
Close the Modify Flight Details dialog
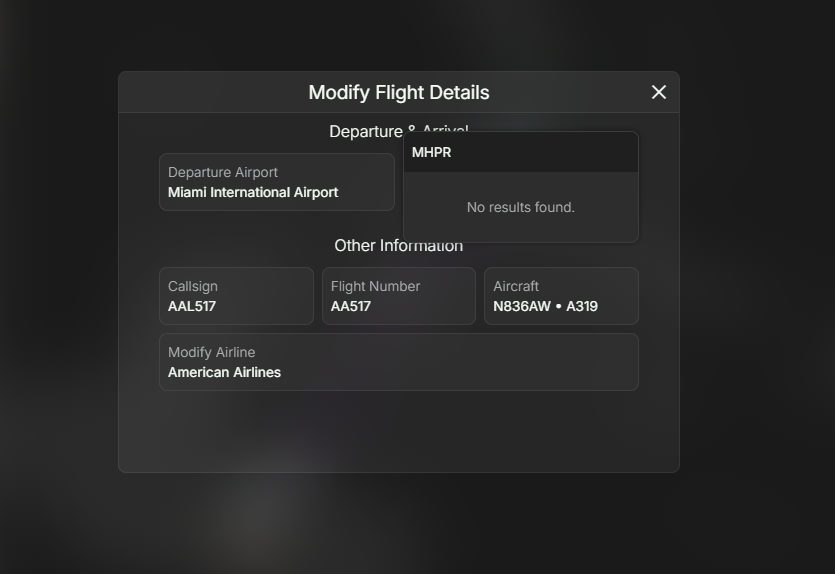(x=659, y=92)
